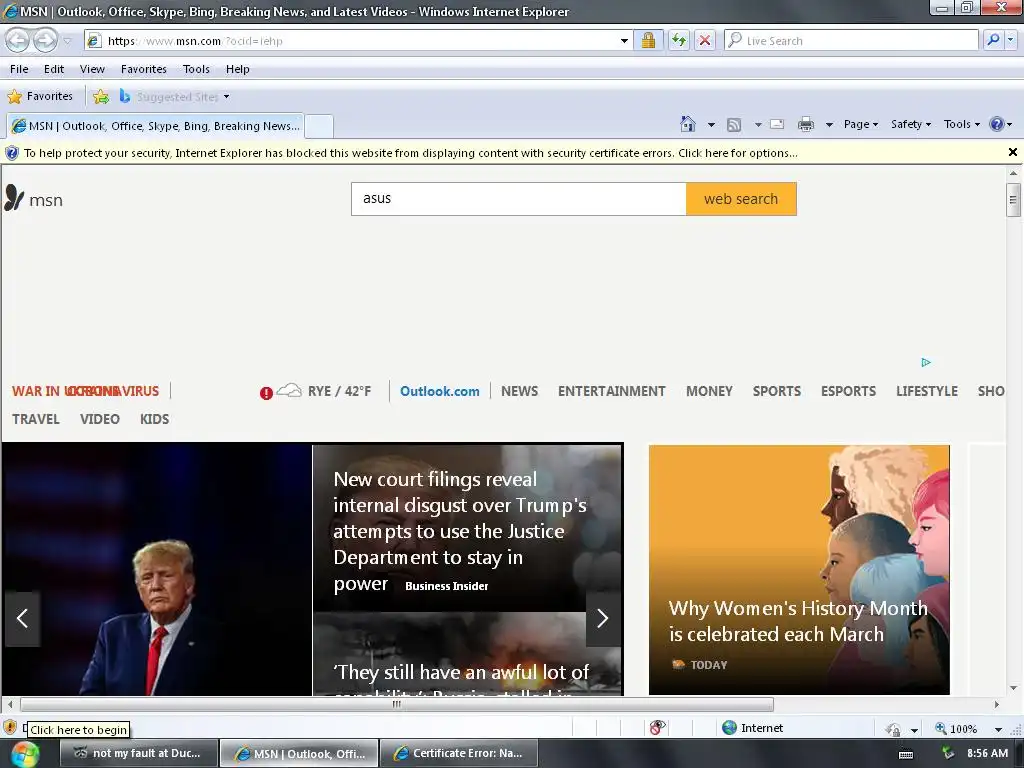Go to the VIDEO section

point(100,419)
